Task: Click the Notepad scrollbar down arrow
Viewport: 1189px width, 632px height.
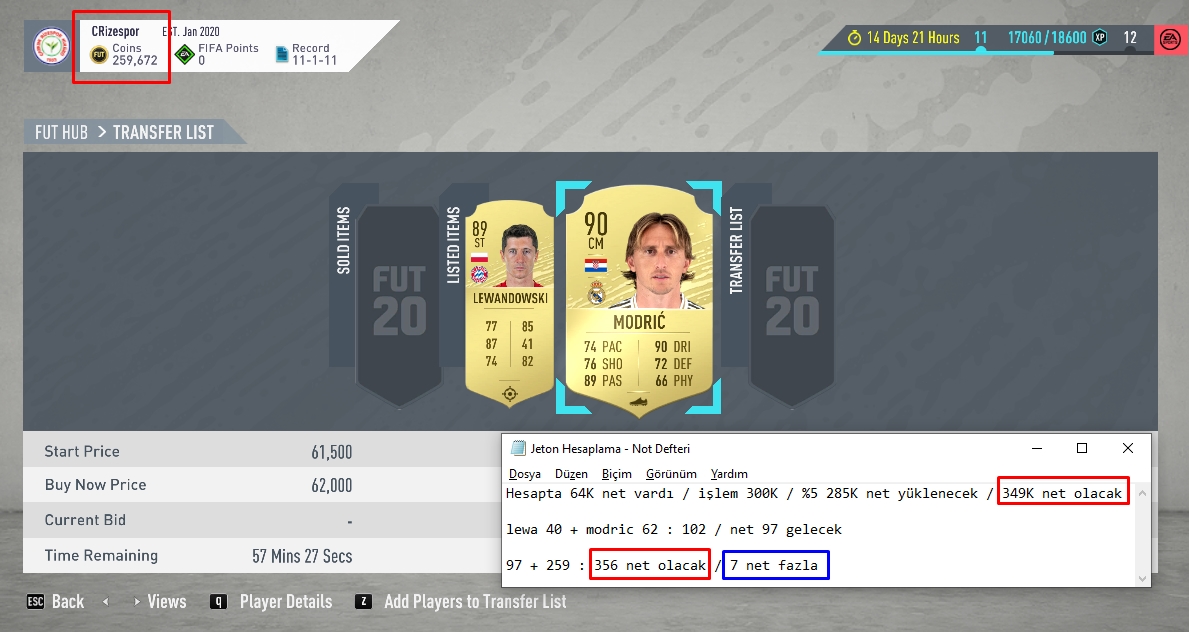Action: click(1142, 579)
